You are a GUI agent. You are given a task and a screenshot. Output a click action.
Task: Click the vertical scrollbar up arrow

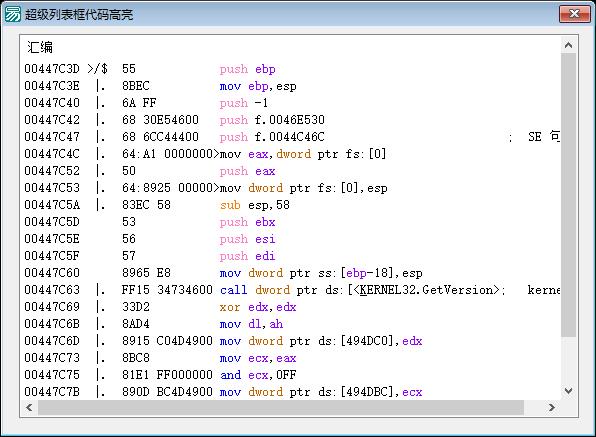pyautogui.click(x=569, y=46)
